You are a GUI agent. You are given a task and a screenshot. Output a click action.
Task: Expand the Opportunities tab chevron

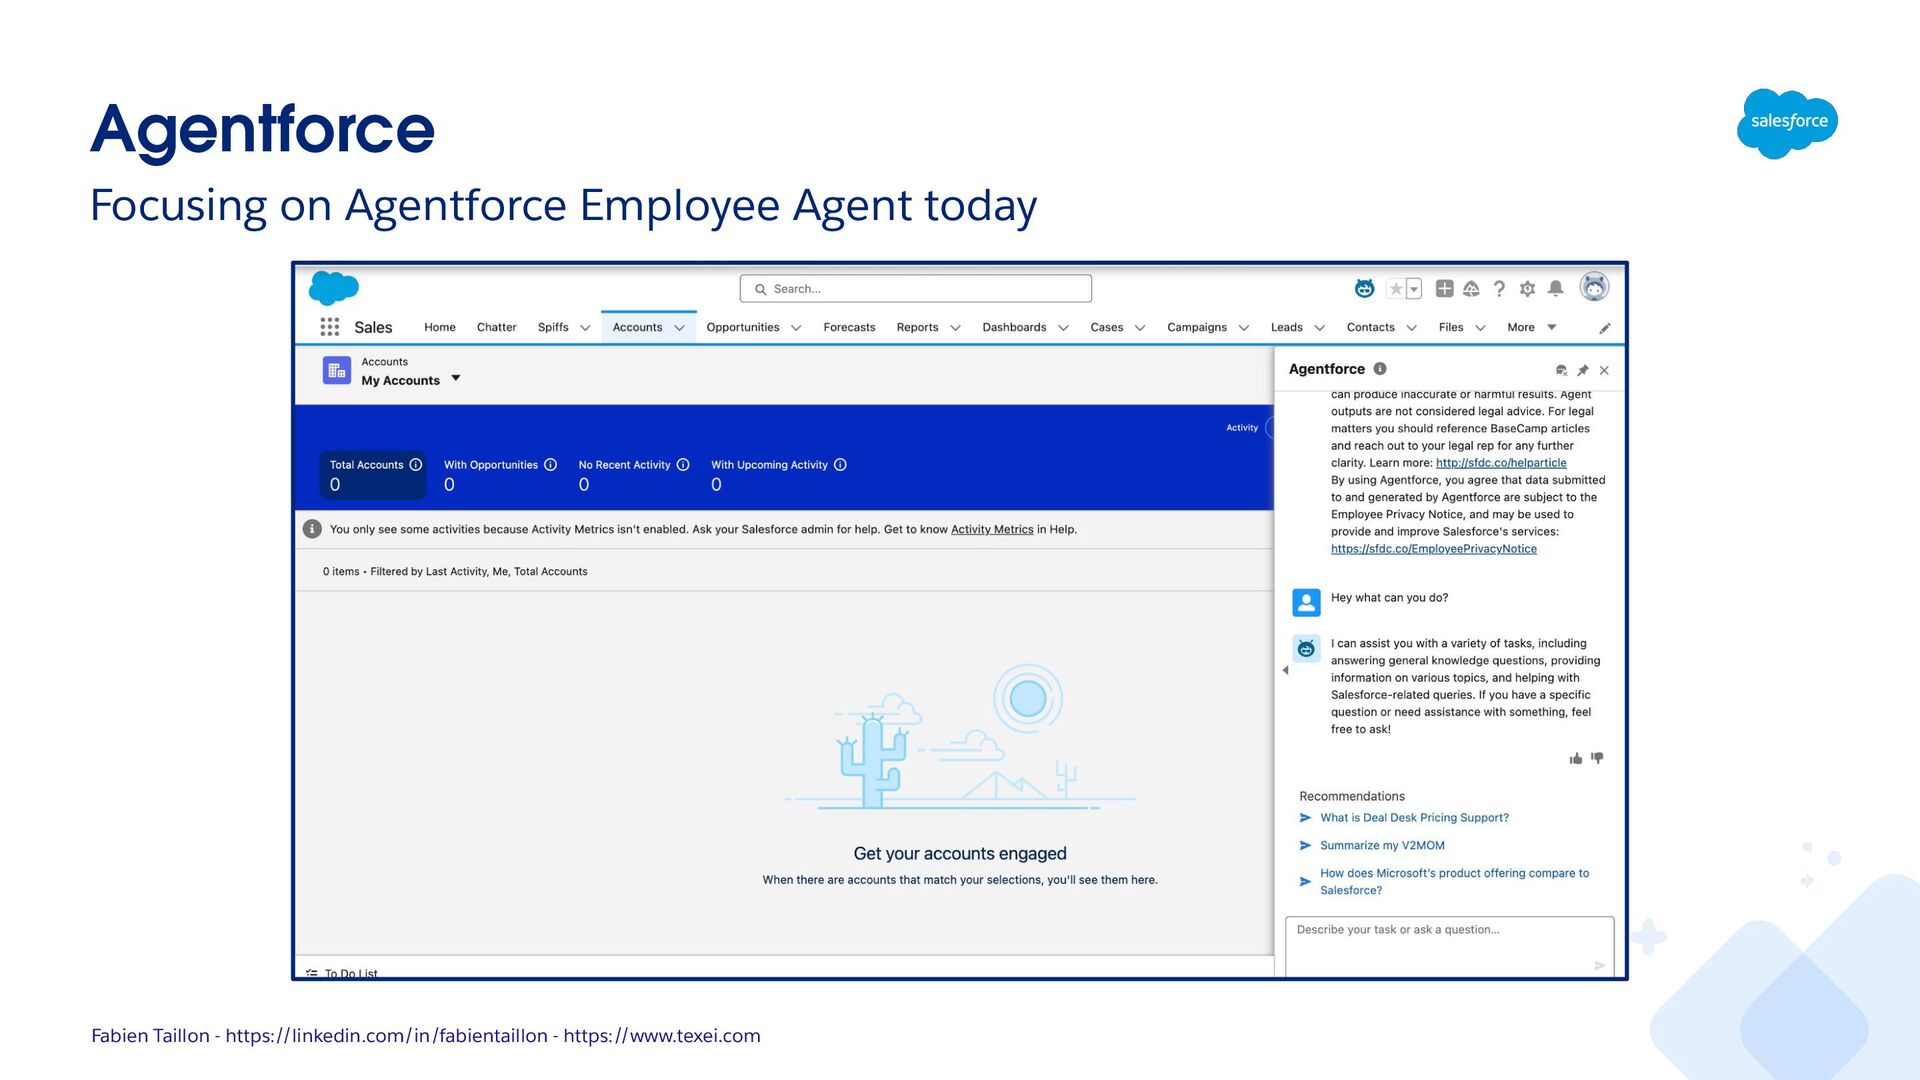pos(796,328)
